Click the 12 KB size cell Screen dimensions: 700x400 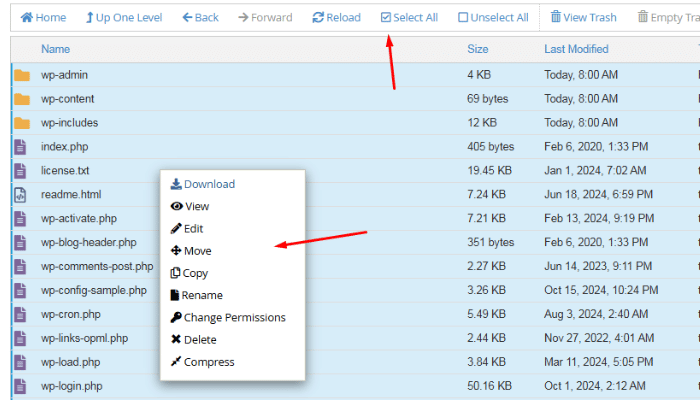coord(482,123)
